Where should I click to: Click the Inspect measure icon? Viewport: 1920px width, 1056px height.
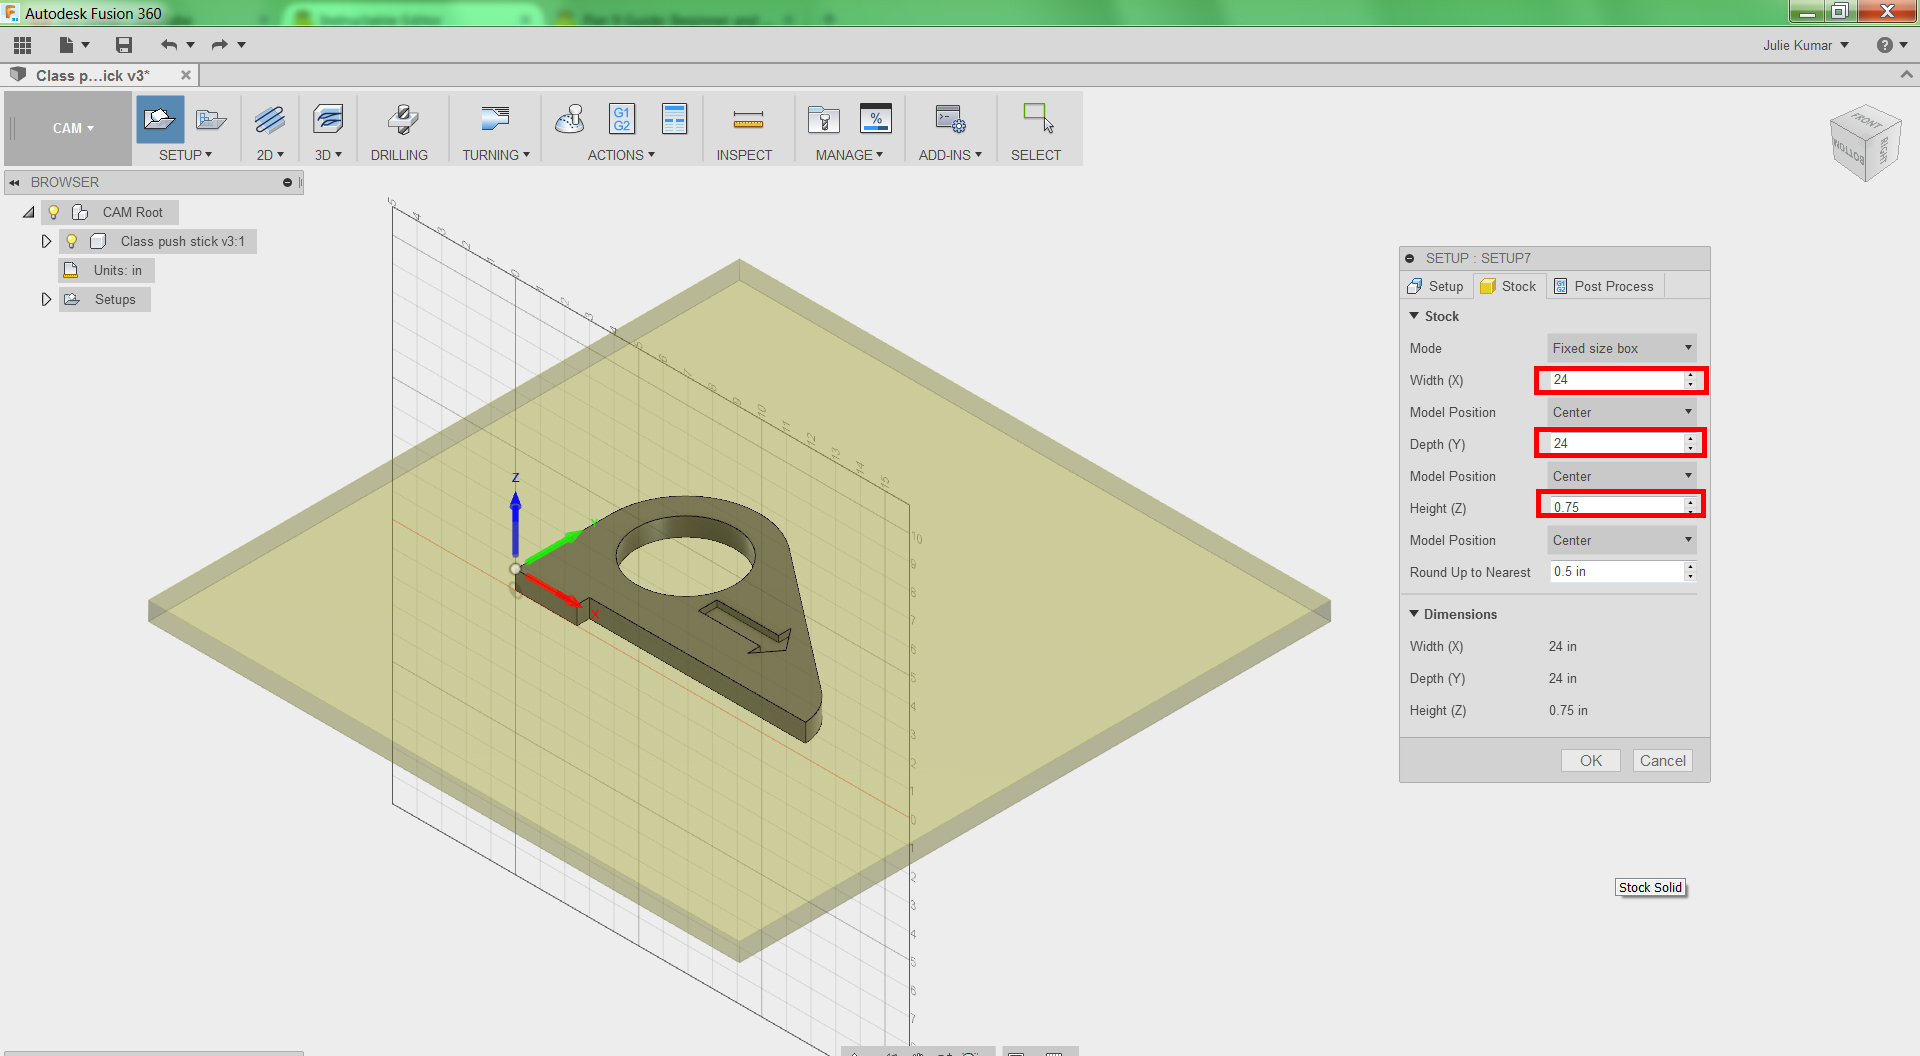pos(747,120)
